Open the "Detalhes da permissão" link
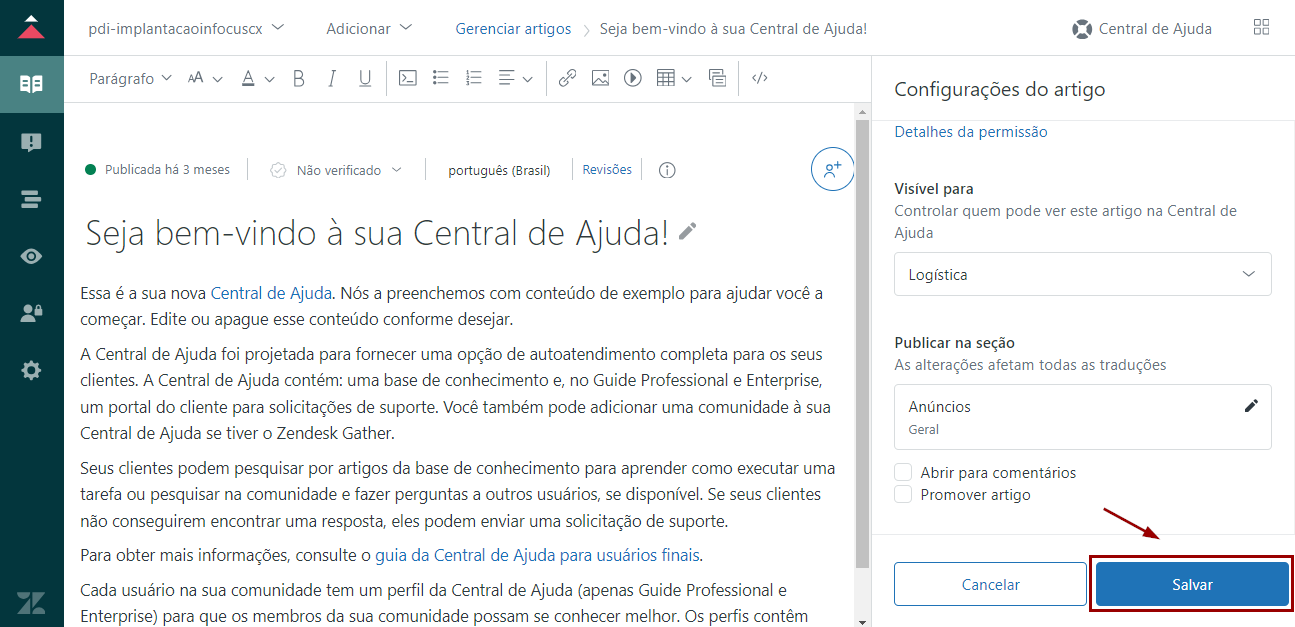1295x627 pixels. click(x=970, y=132)
